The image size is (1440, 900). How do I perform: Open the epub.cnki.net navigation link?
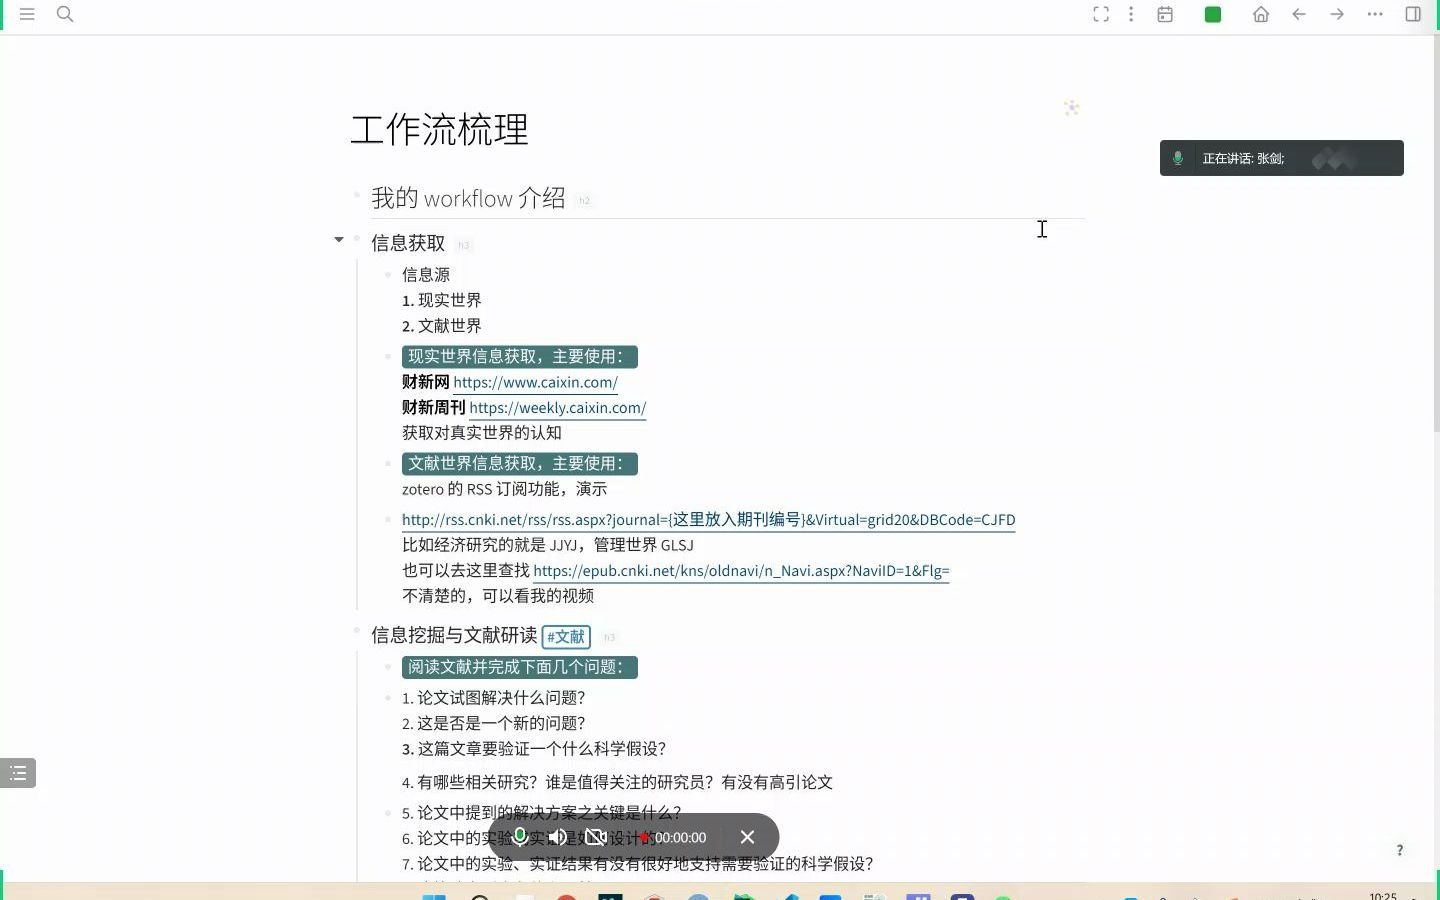pyautogui.click(x=741, y=571)
